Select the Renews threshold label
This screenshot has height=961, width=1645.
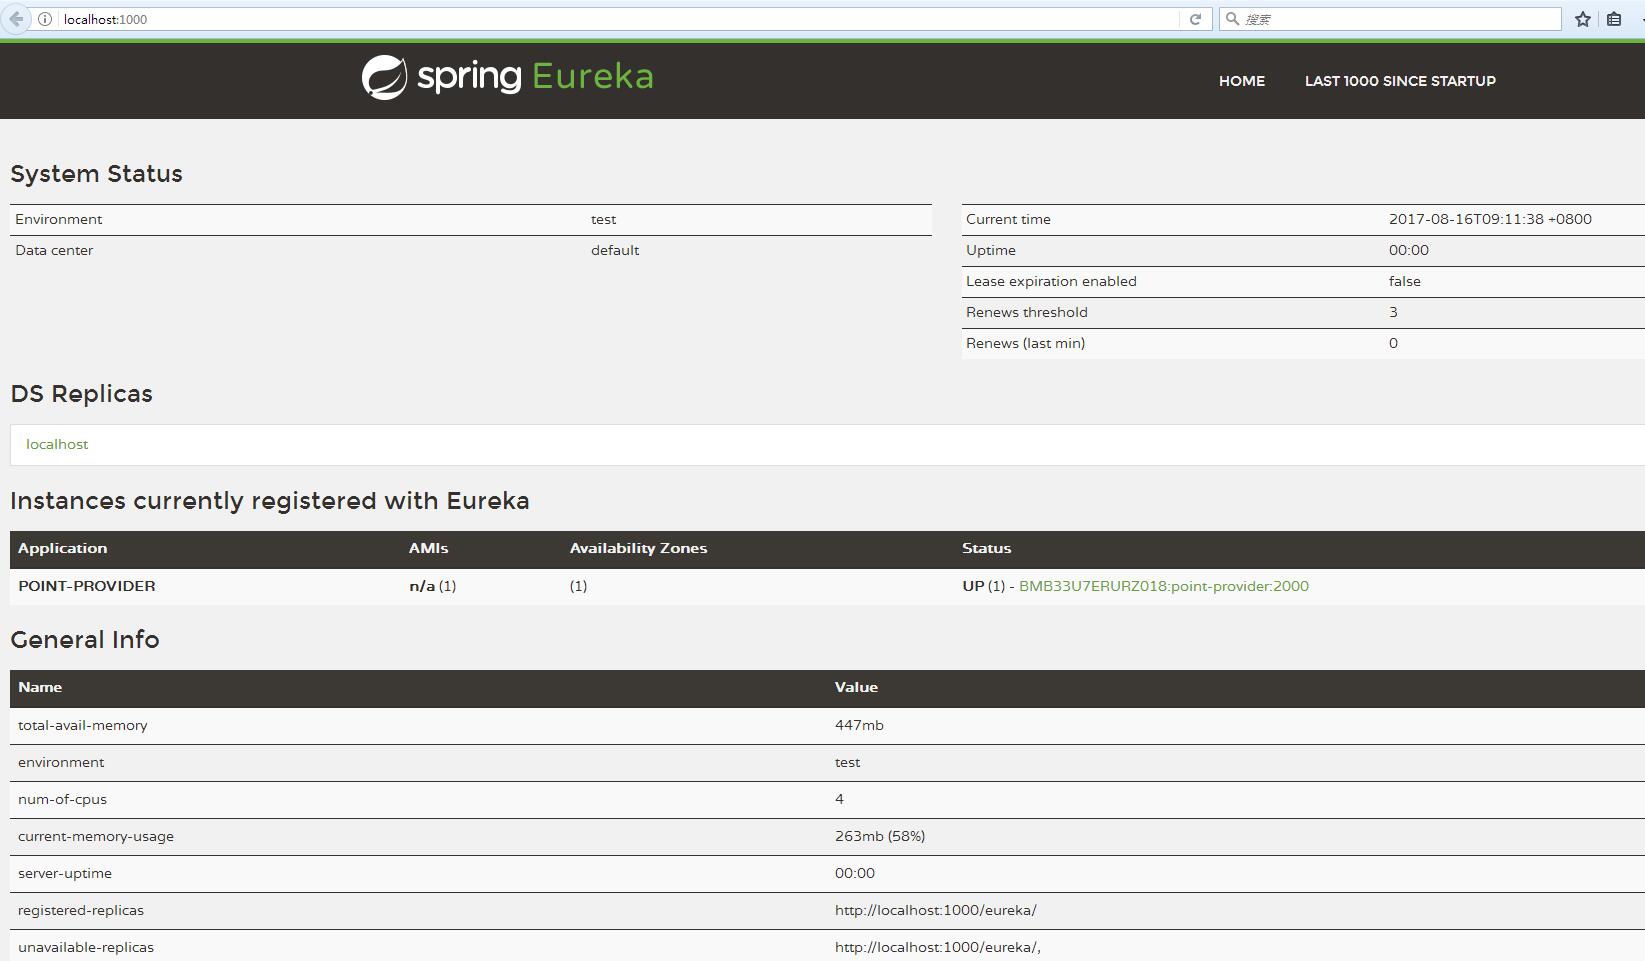point(1026,312)
